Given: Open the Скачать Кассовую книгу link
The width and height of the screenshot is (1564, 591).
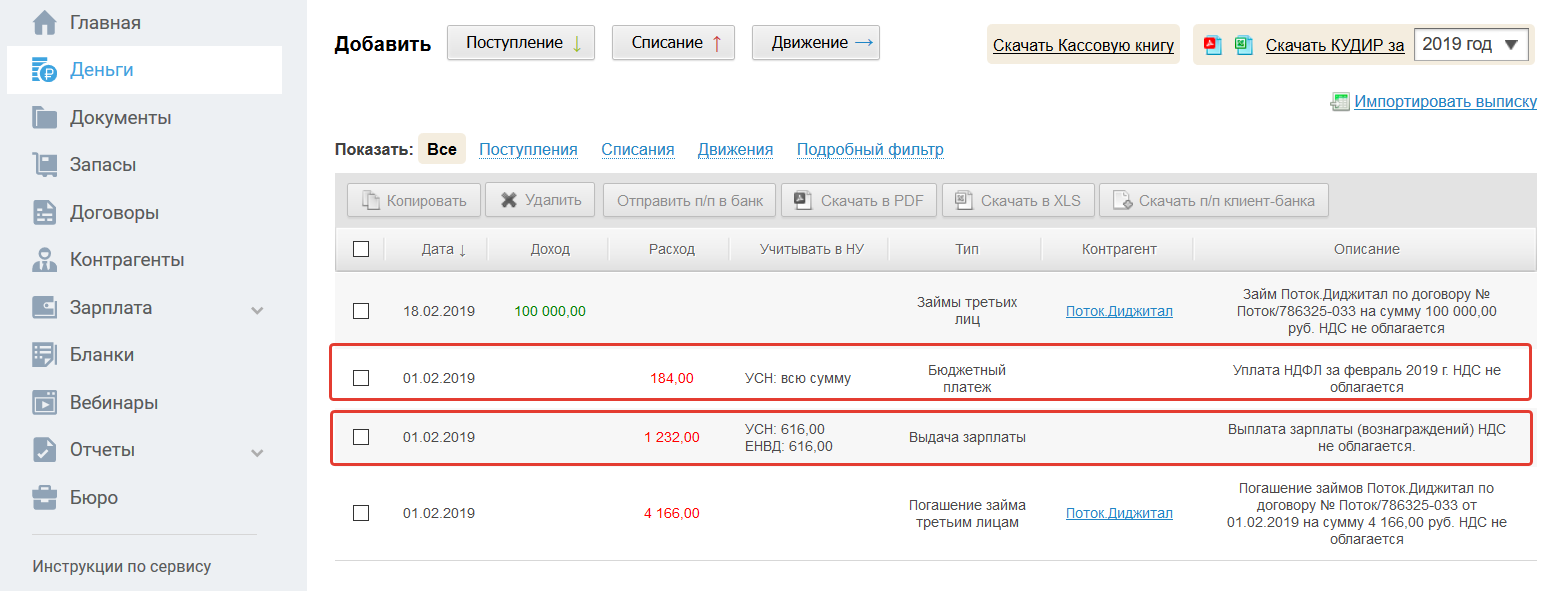Looking at the screenshot, I should [x=1083, y=45].
